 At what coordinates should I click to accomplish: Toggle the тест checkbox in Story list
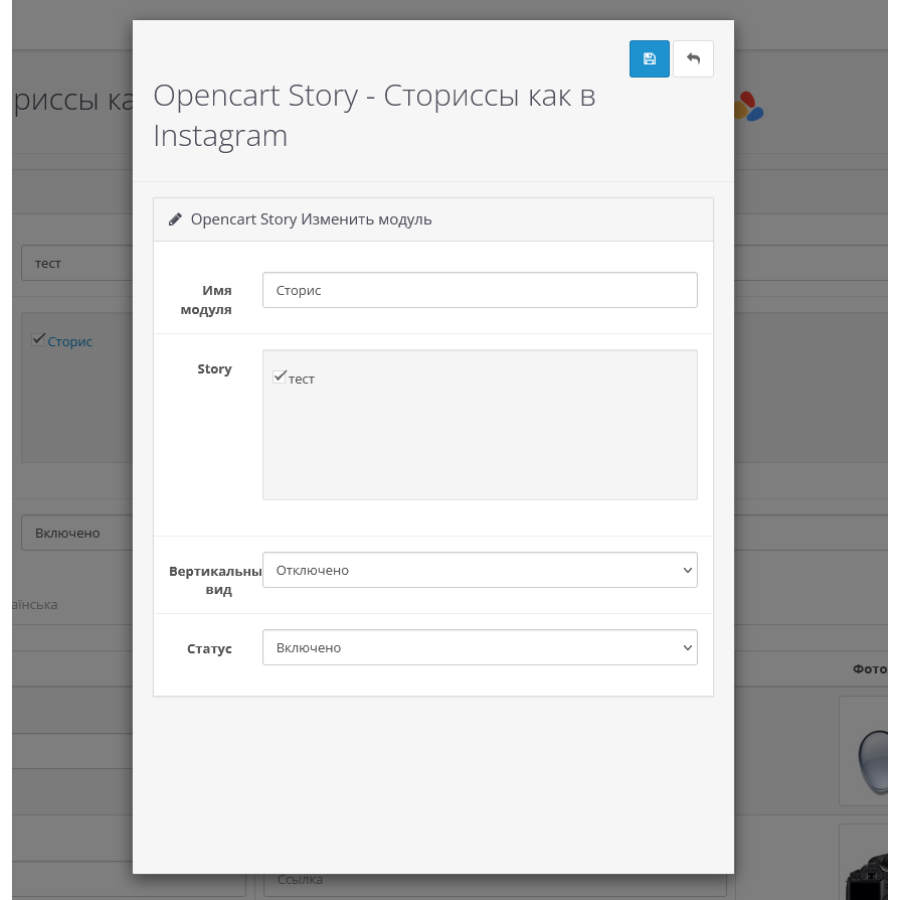(x=280, y=377)
